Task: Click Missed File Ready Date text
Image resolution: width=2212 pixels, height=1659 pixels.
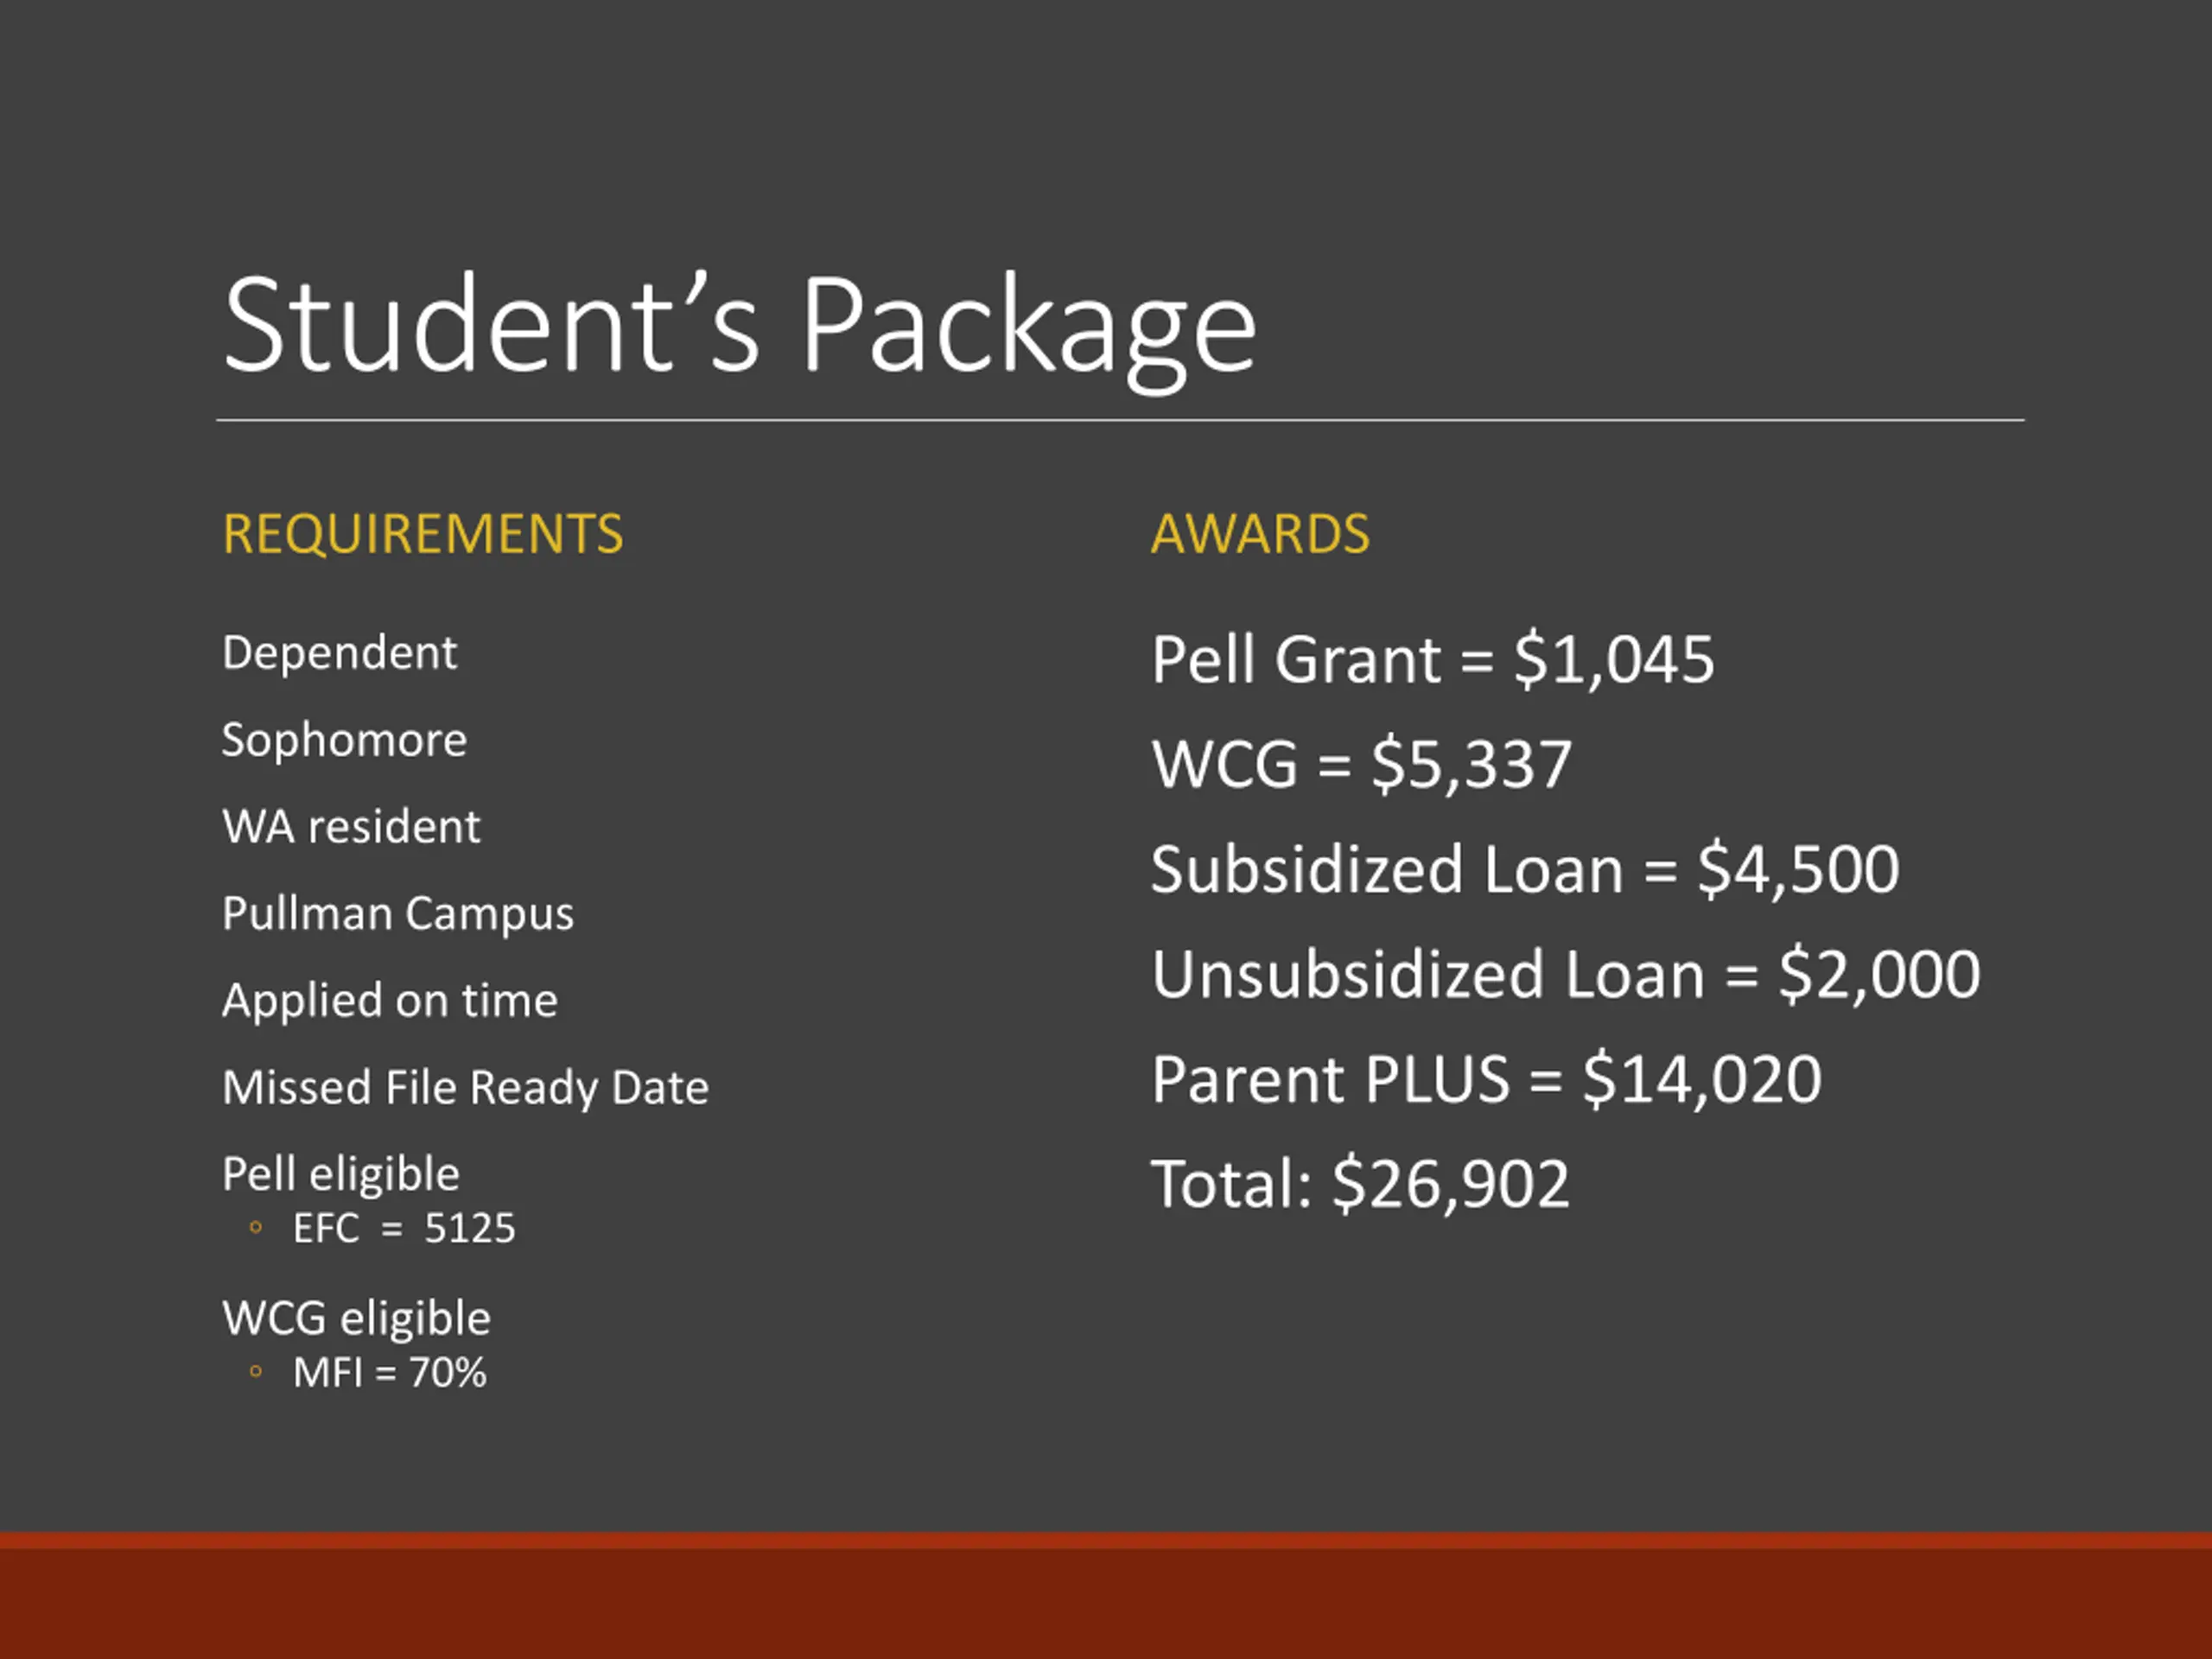Action: click(466, 1088)
